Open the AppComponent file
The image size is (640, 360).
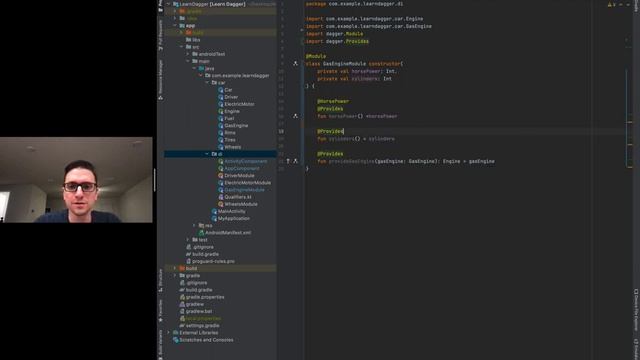(238, 169)
